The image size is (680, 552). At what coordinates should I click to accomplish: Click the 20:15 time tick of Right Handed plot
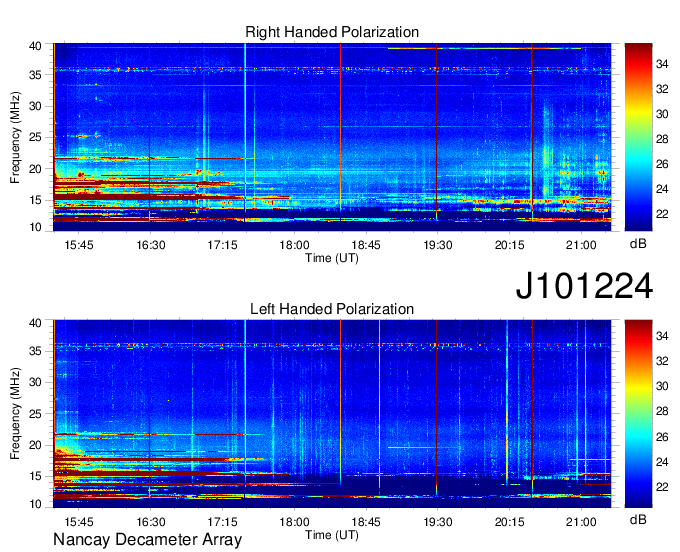510,245
